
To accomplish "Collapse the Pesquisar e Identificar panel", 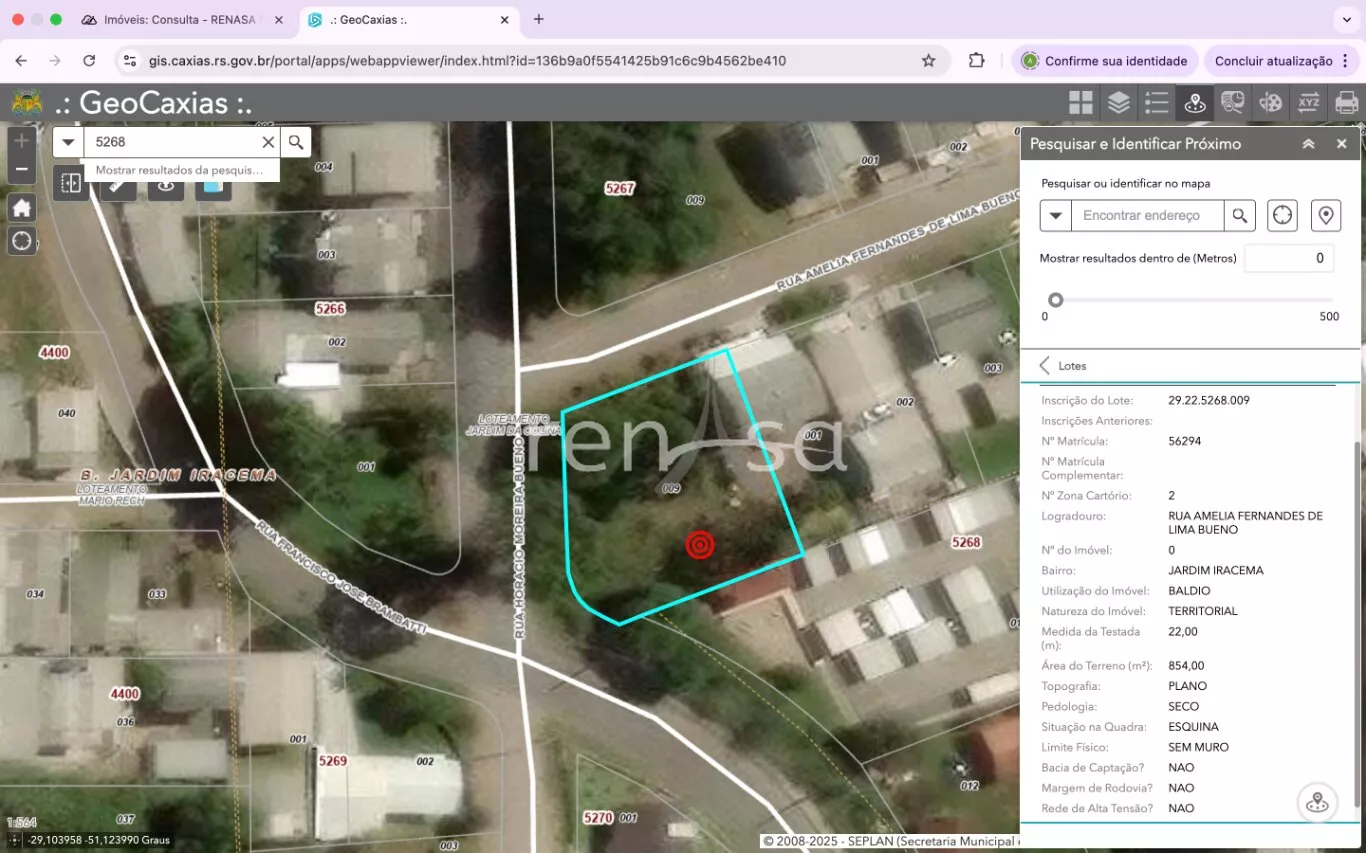I will pyautogui.click(x=1308, y=144).
